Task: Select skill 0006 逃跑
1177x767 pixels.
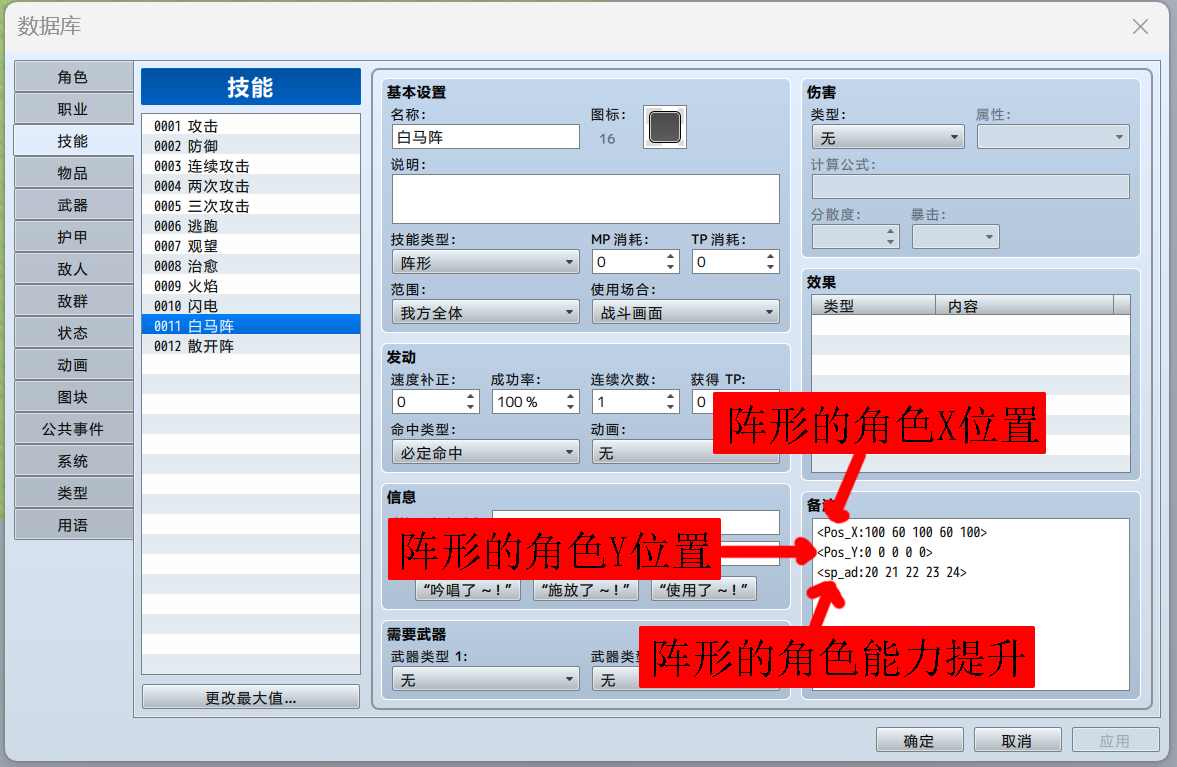Action: click(251, 226)
